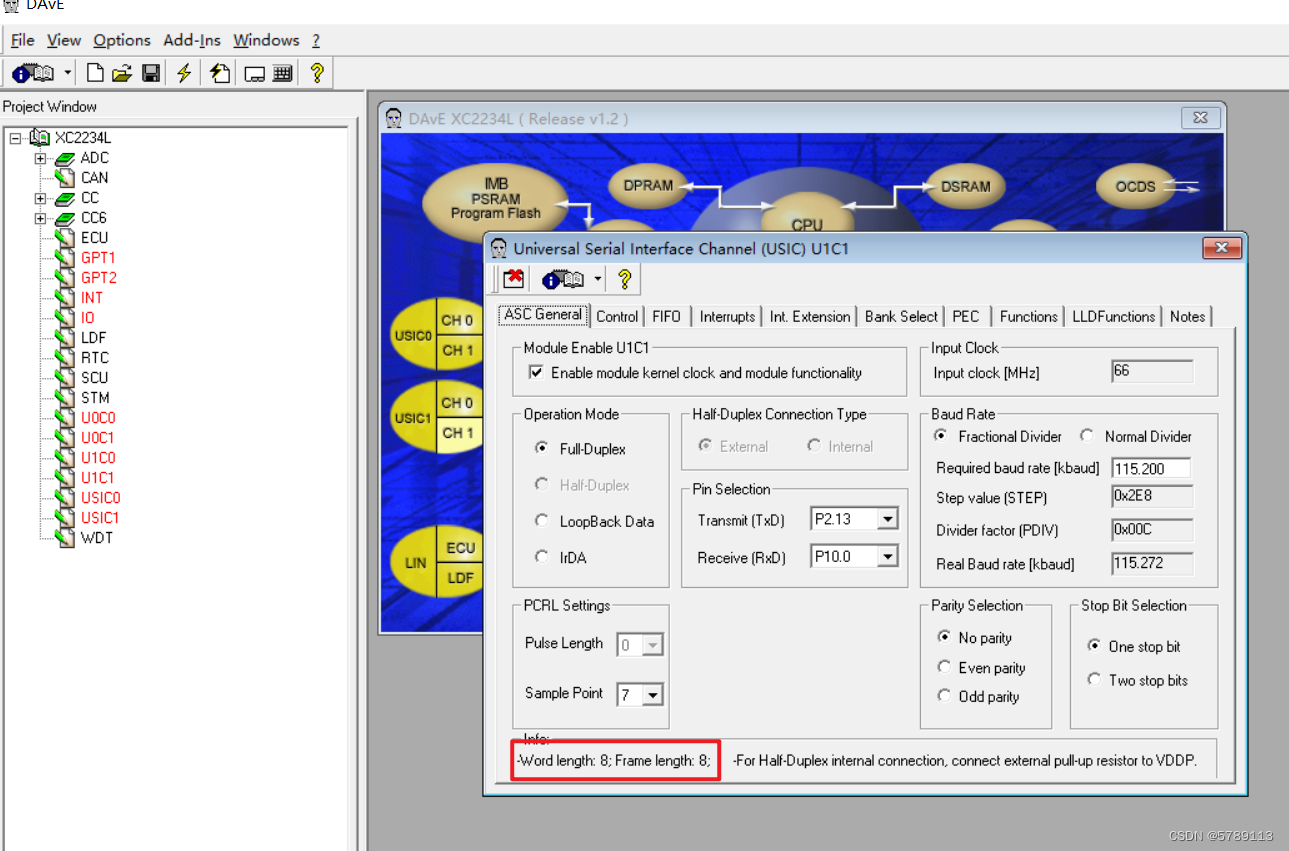Click the DPRAM block in diagram
Screen dimensions: 1289x851
coord(649,185)
